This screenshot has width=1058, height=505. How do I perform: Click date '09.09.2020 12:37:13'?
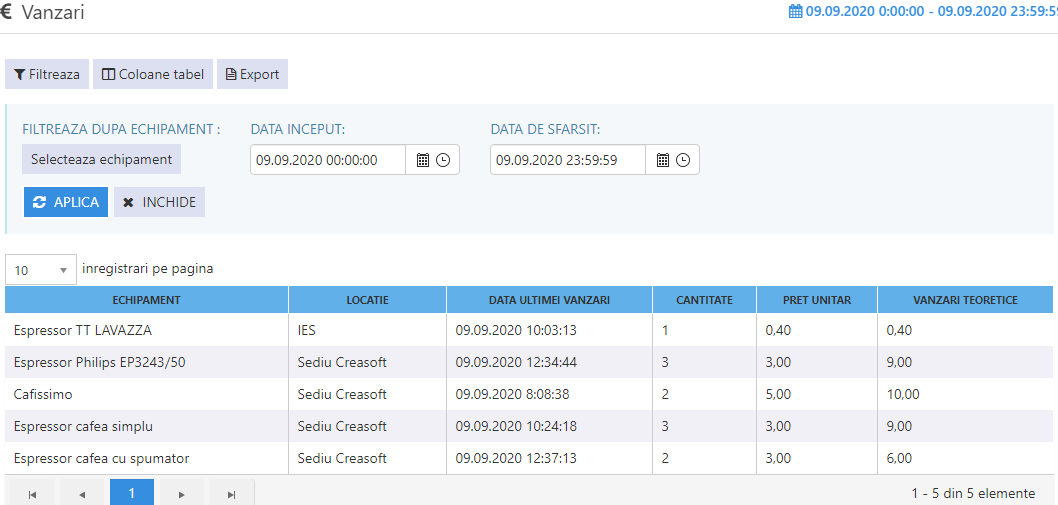coord(549,458)
